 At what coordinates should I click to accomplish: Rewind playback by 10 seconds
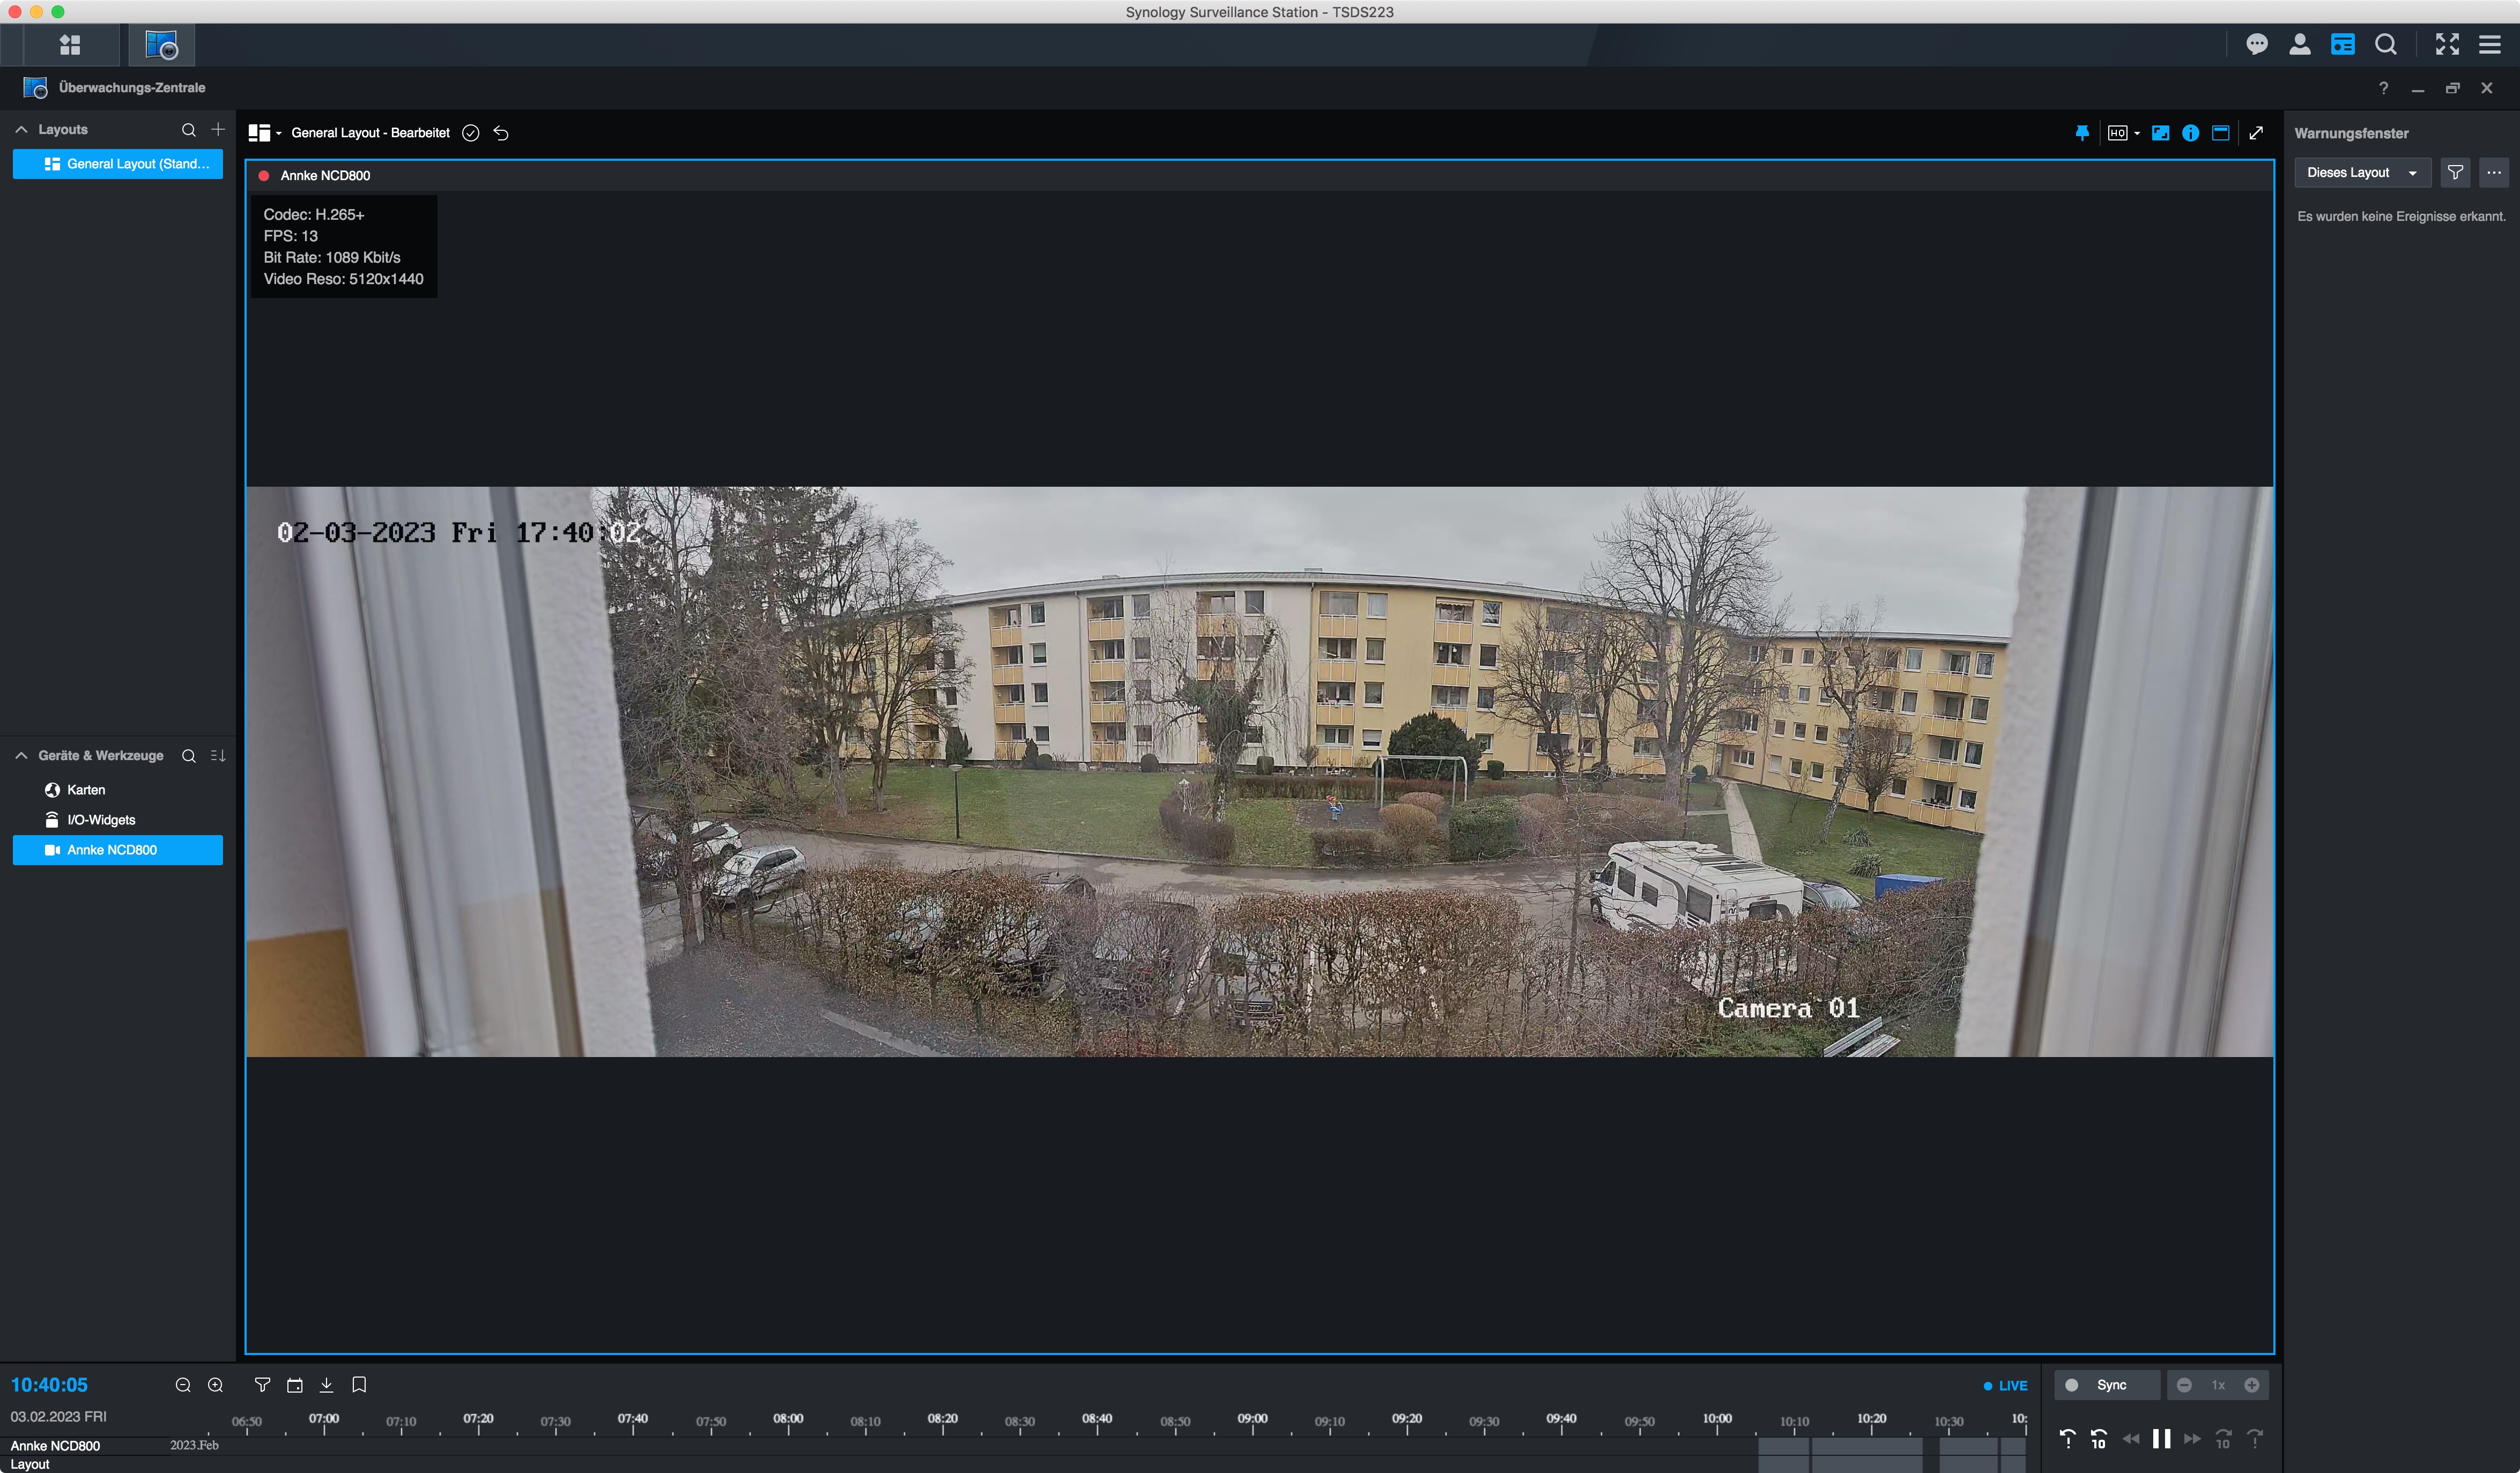coord(2099,1439)
